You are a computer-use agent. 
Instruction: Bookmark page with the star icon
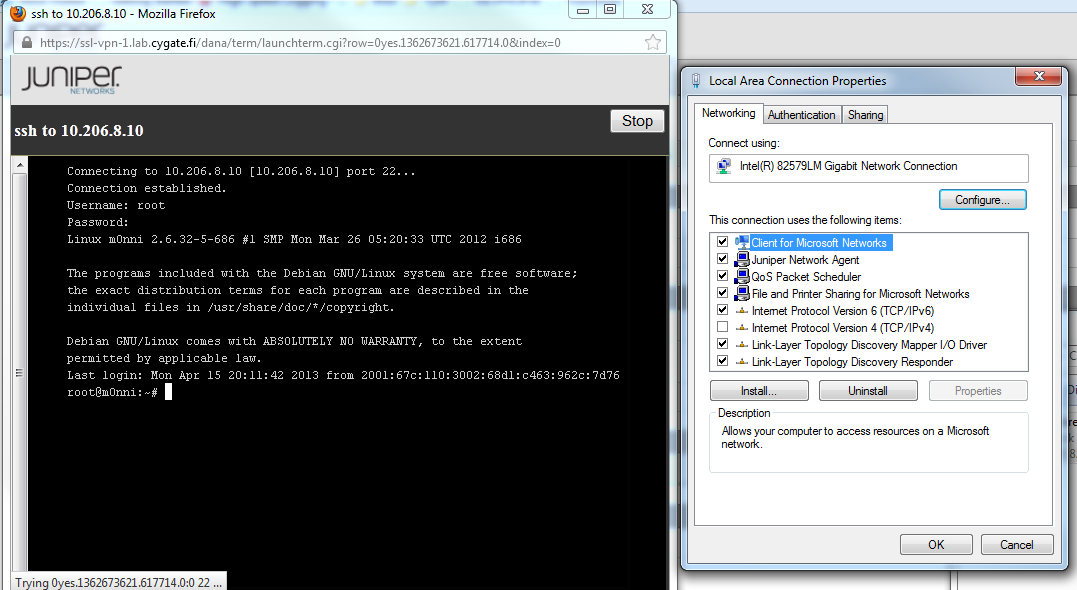point(653,43)
